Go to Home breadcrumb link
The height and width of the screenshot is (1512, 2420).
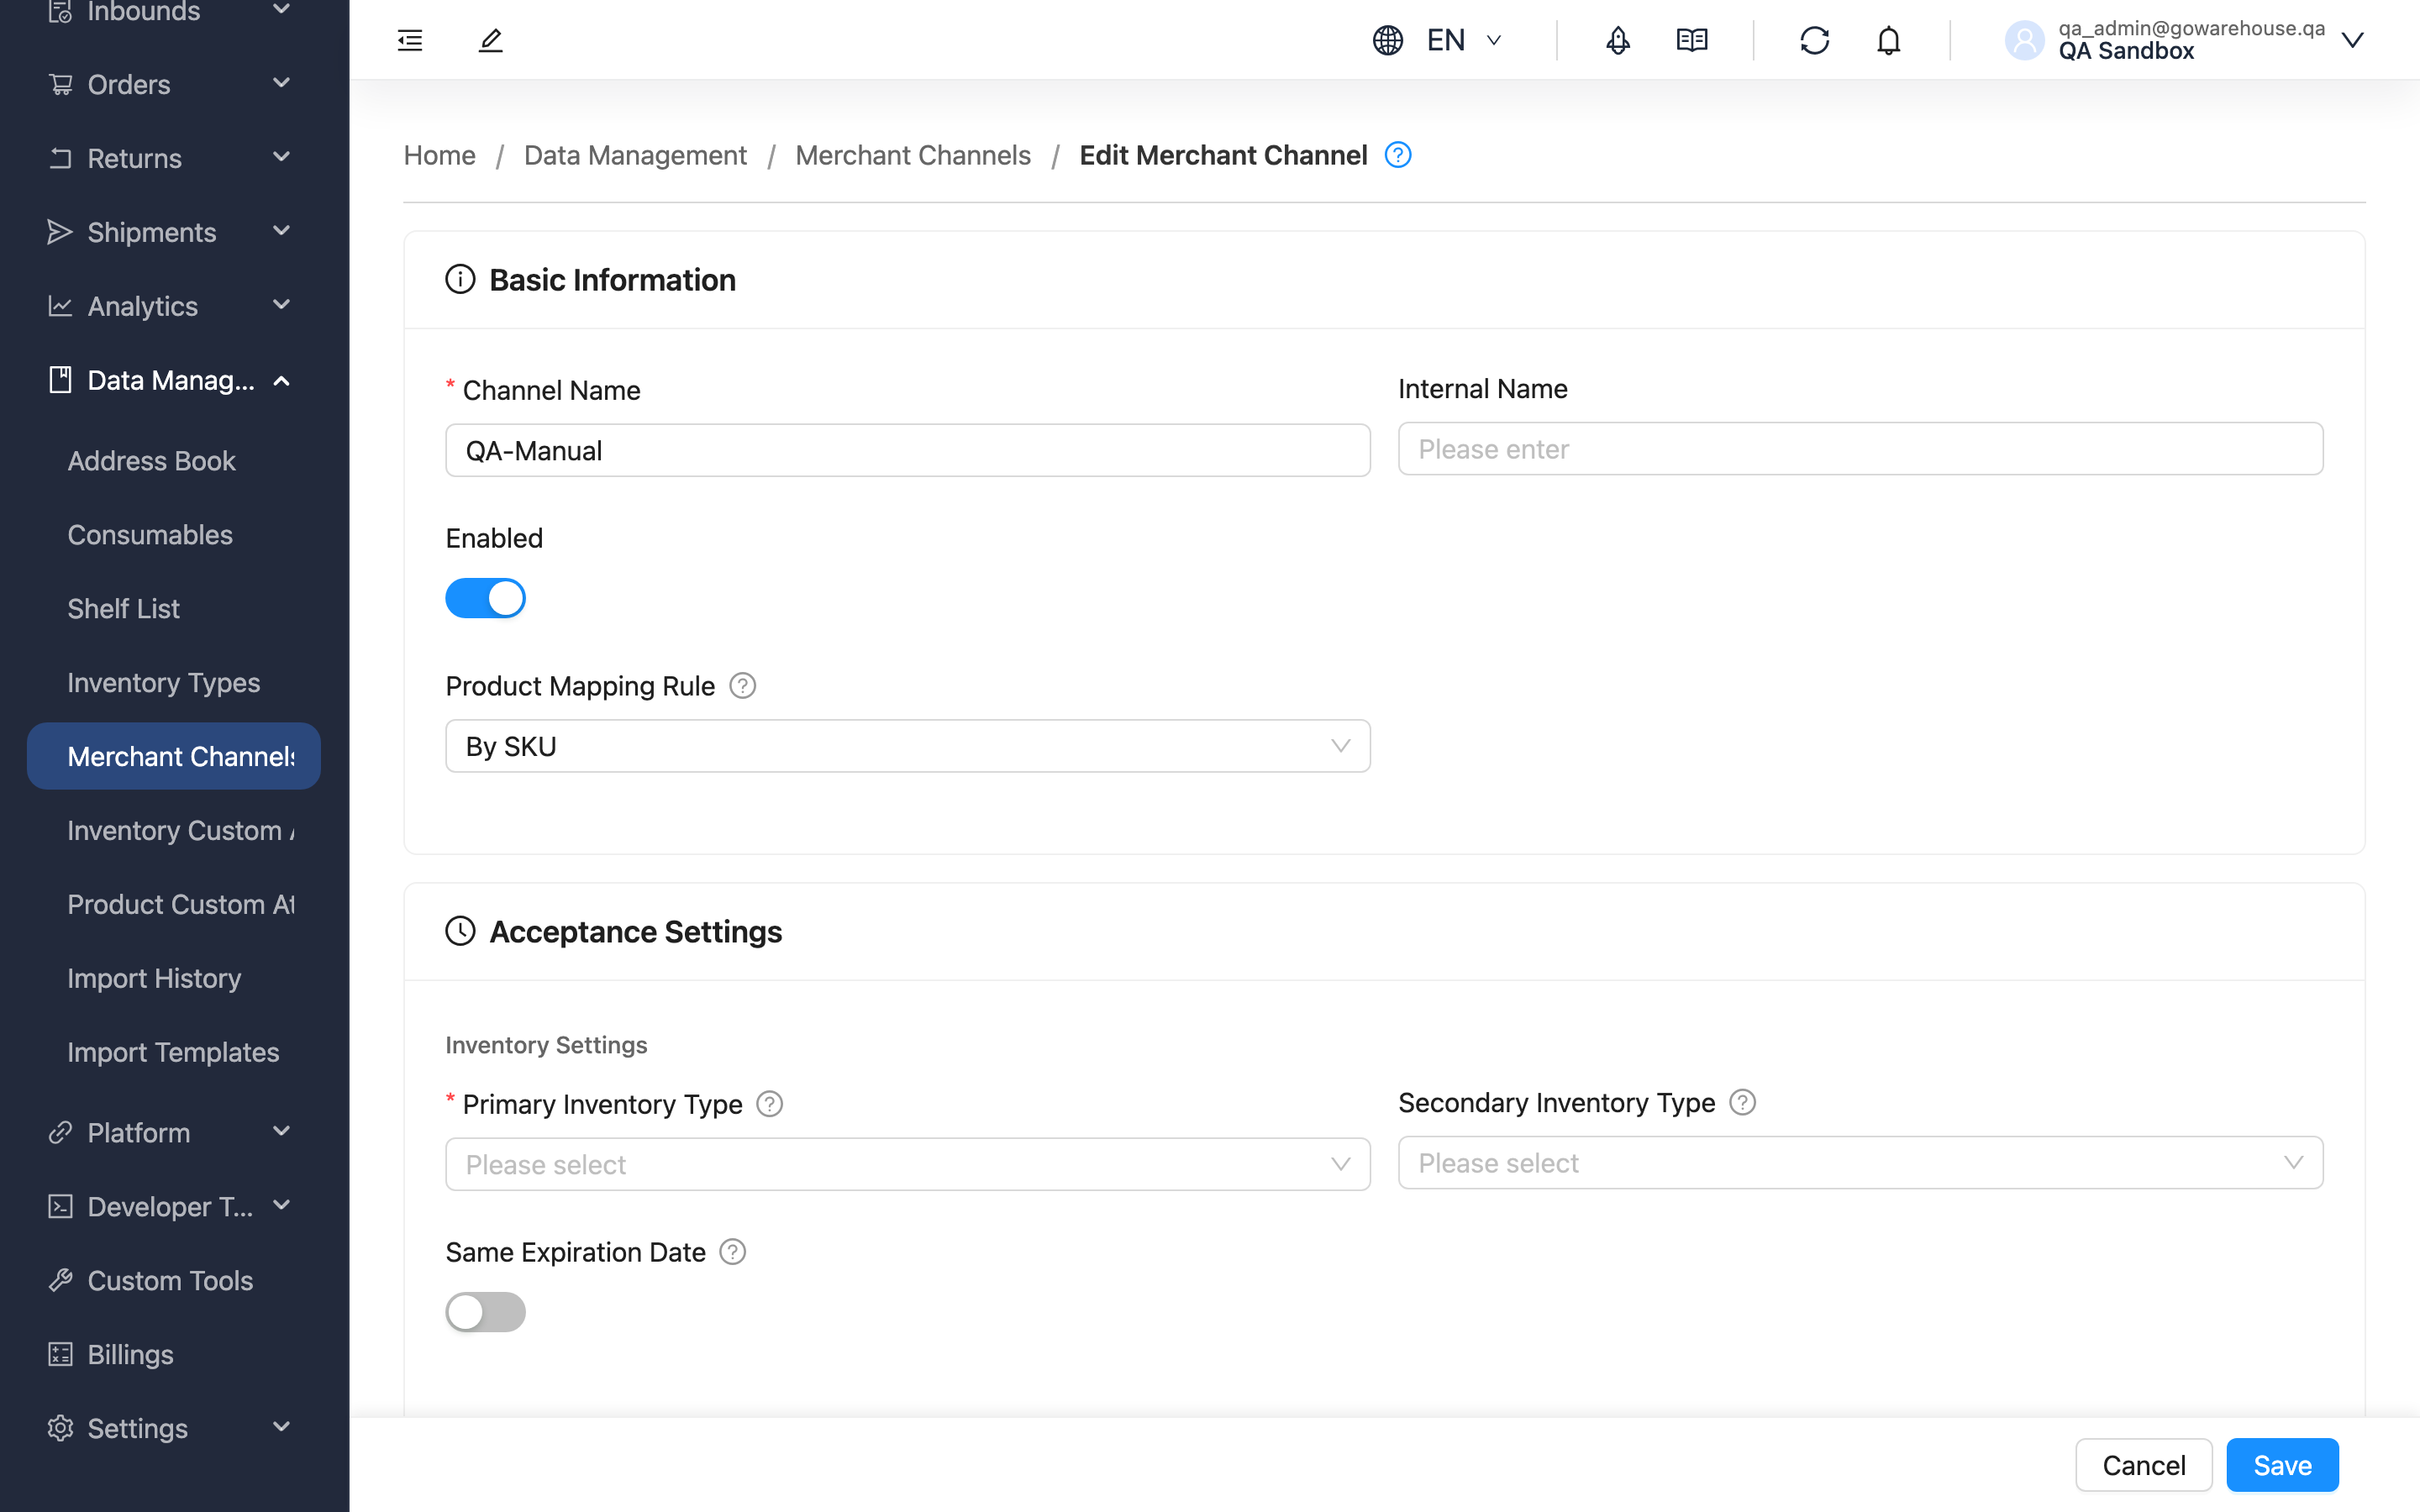coord(439,155)
